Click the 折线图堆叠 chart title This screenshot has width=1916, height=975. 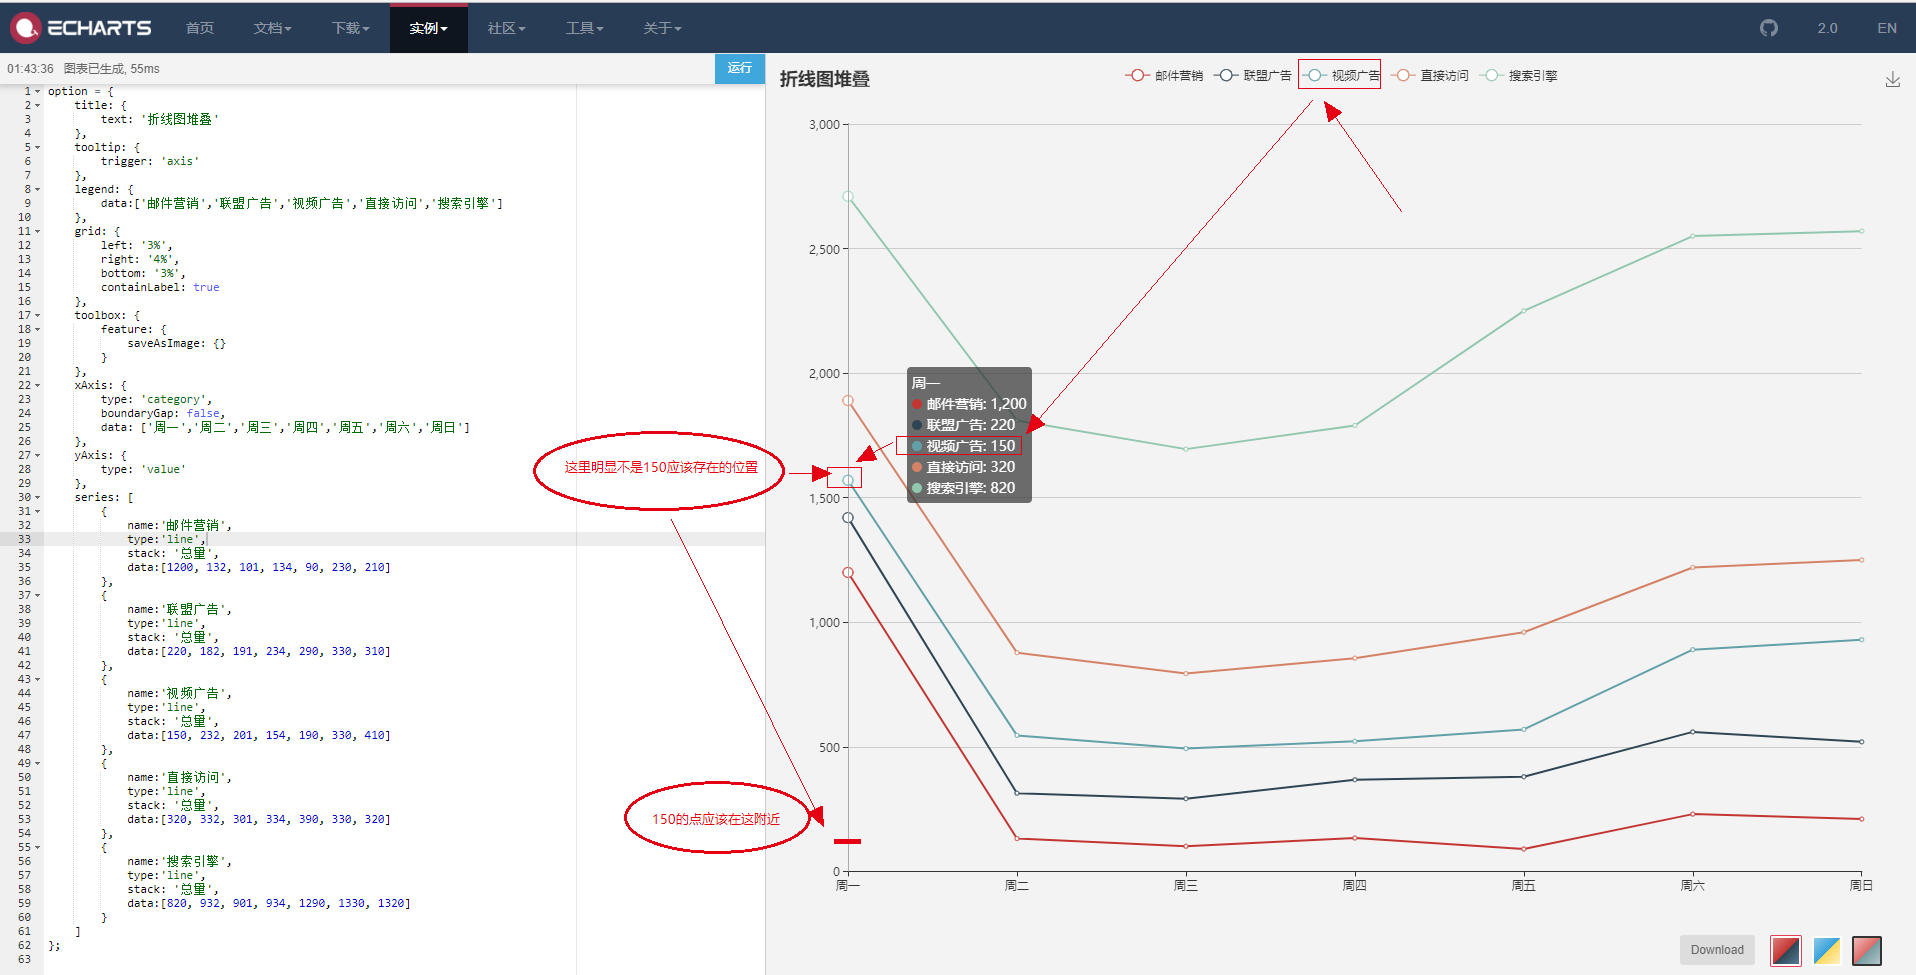click(825, 79)
